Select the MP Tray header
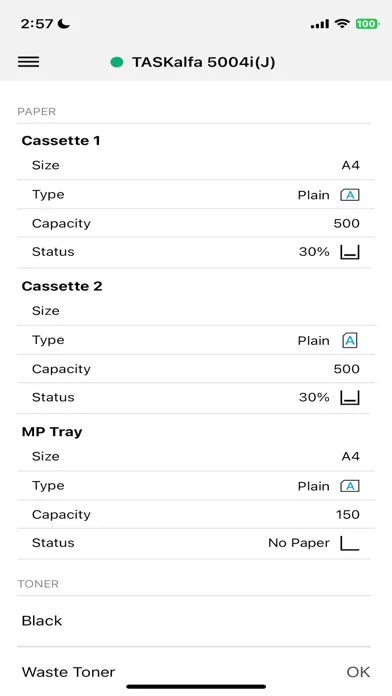This screenshot has width=392, height=696. (52, 432)
